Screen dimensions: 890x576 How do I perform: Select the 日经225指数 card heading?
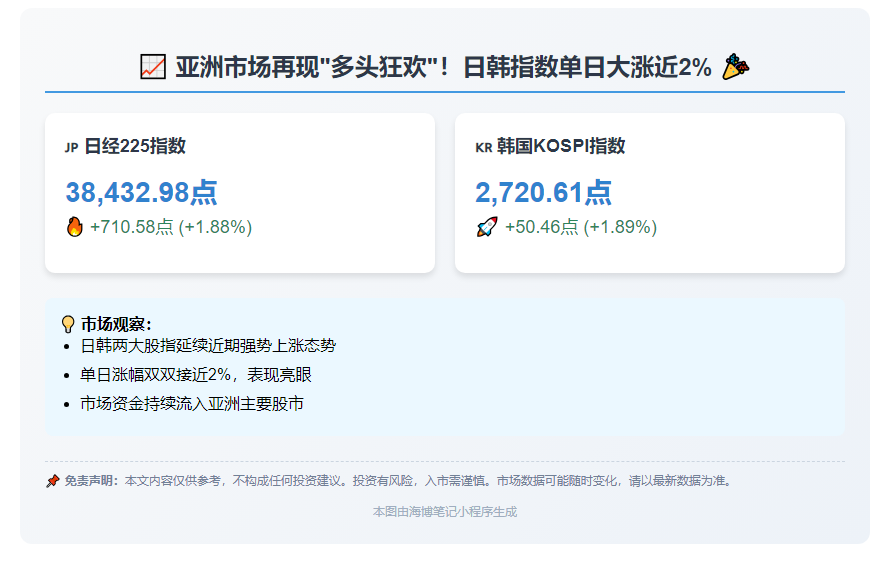click(x=135, y=146)
